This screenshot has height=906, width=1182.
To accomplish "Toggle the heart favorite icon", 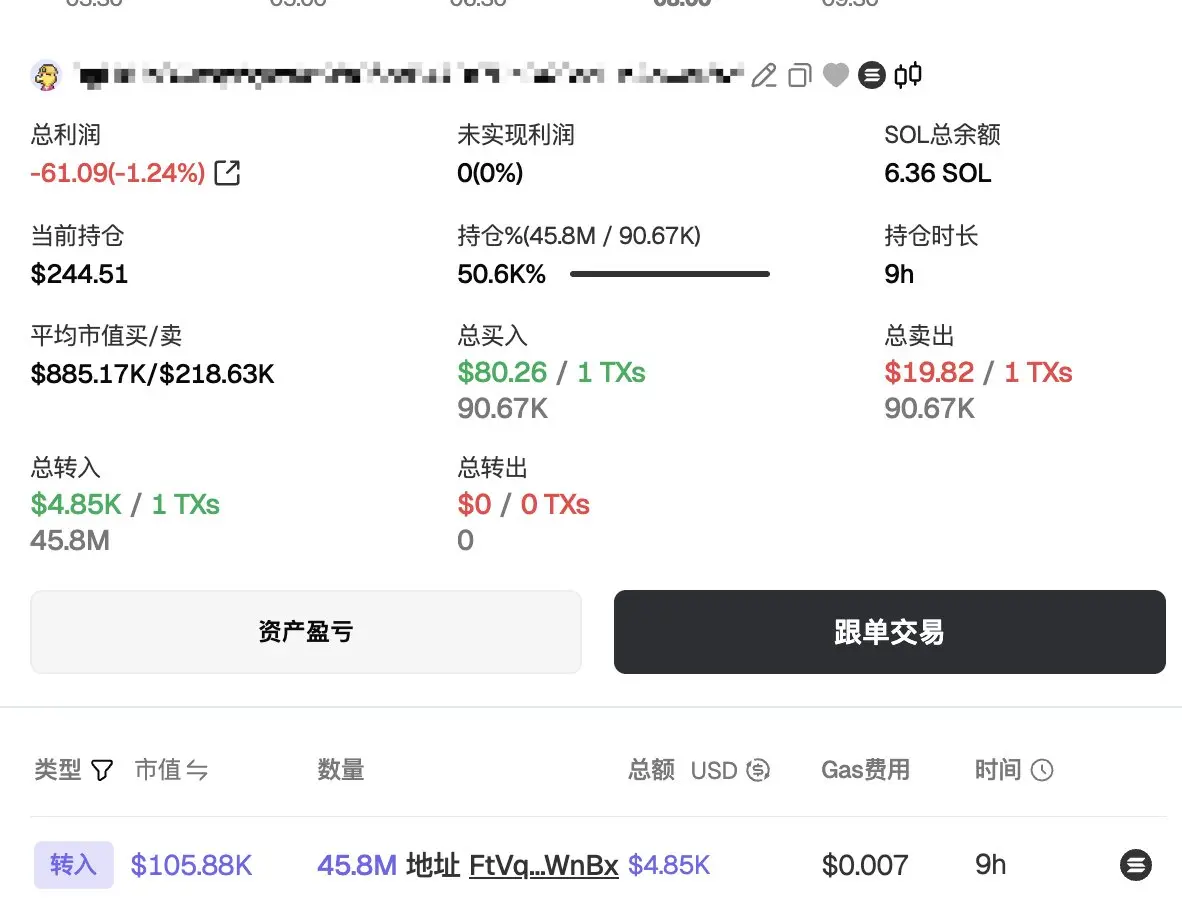I will click(835, 75).
